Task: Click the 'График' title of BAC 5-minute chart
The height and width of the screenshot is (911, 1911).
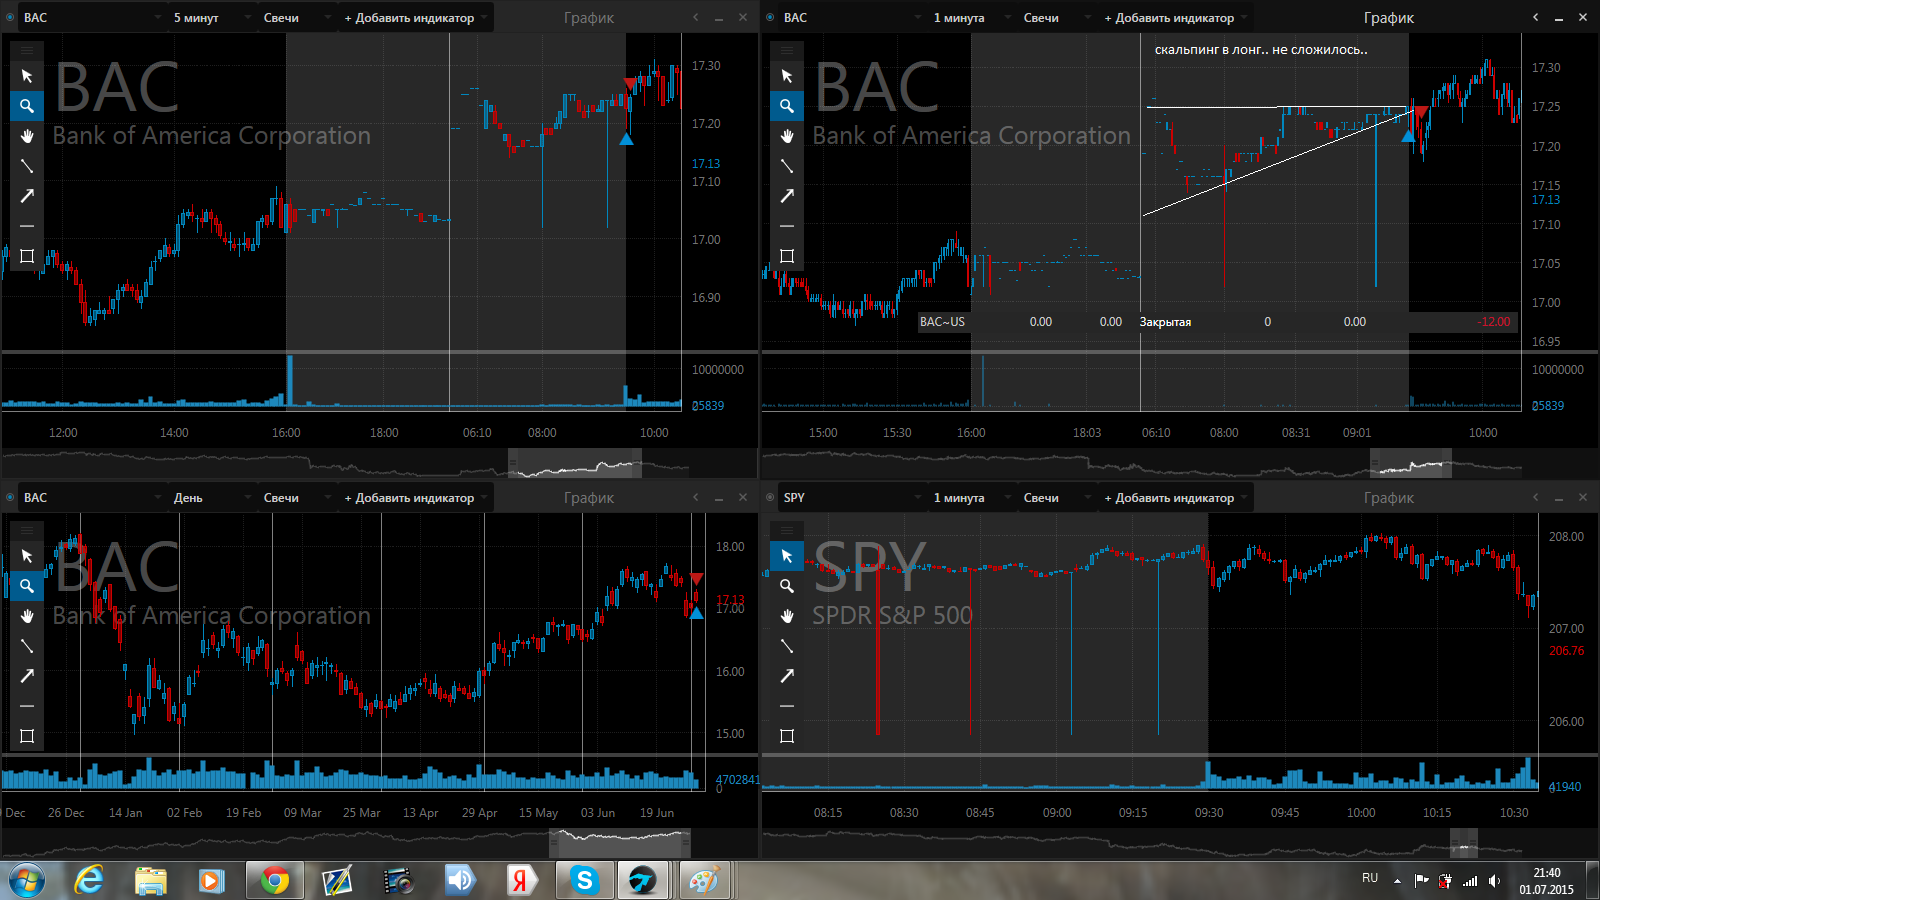Action: pyautogui.click(x=588, y=18)
